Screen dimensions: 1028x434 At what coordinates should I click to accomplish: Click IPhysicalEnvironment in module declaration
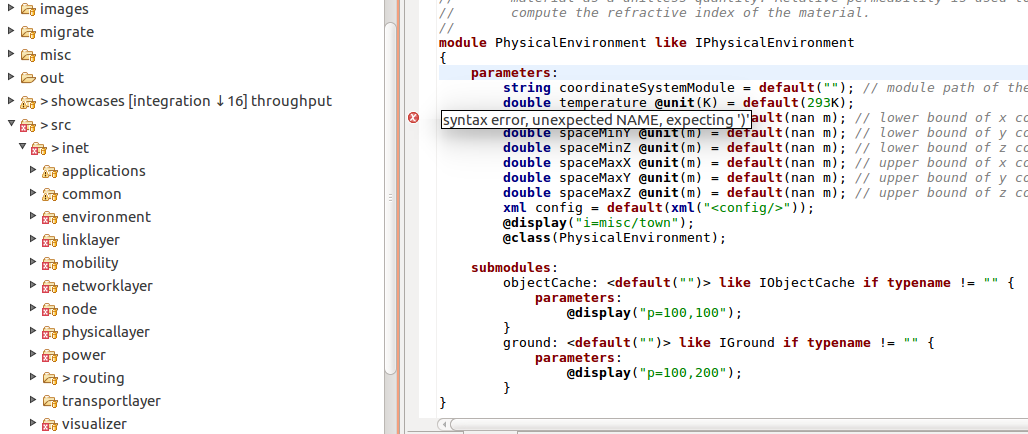pos(775,43)
